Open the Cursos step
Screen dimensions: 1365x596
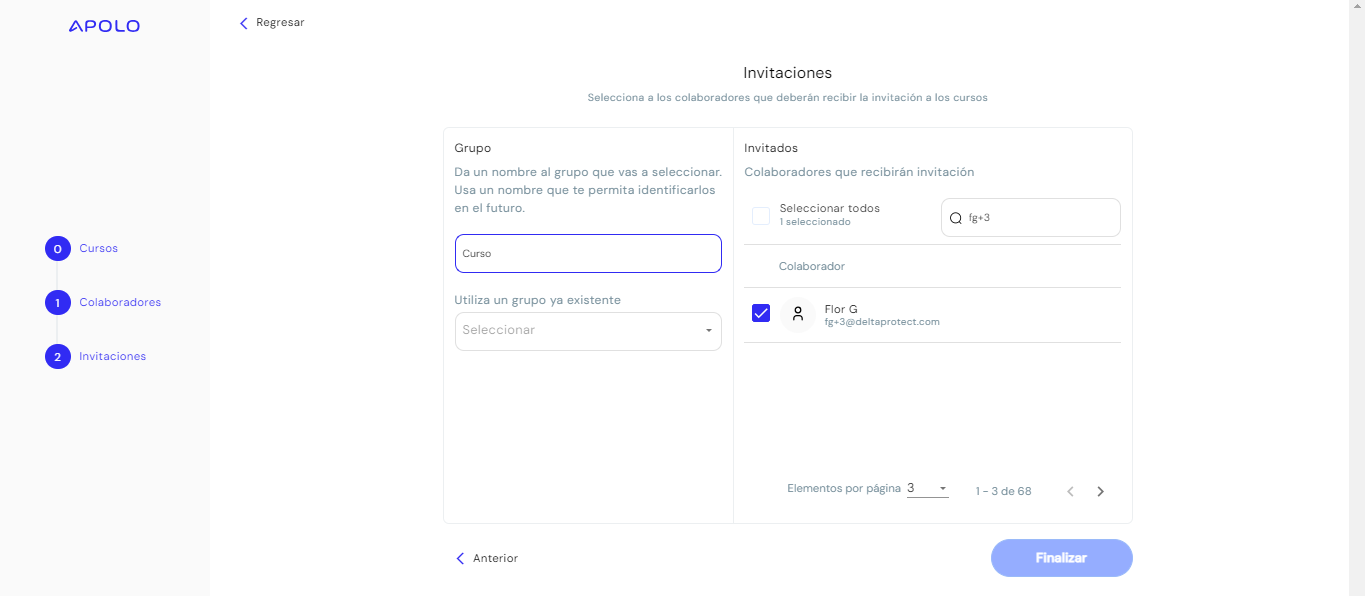pos(99,248)
